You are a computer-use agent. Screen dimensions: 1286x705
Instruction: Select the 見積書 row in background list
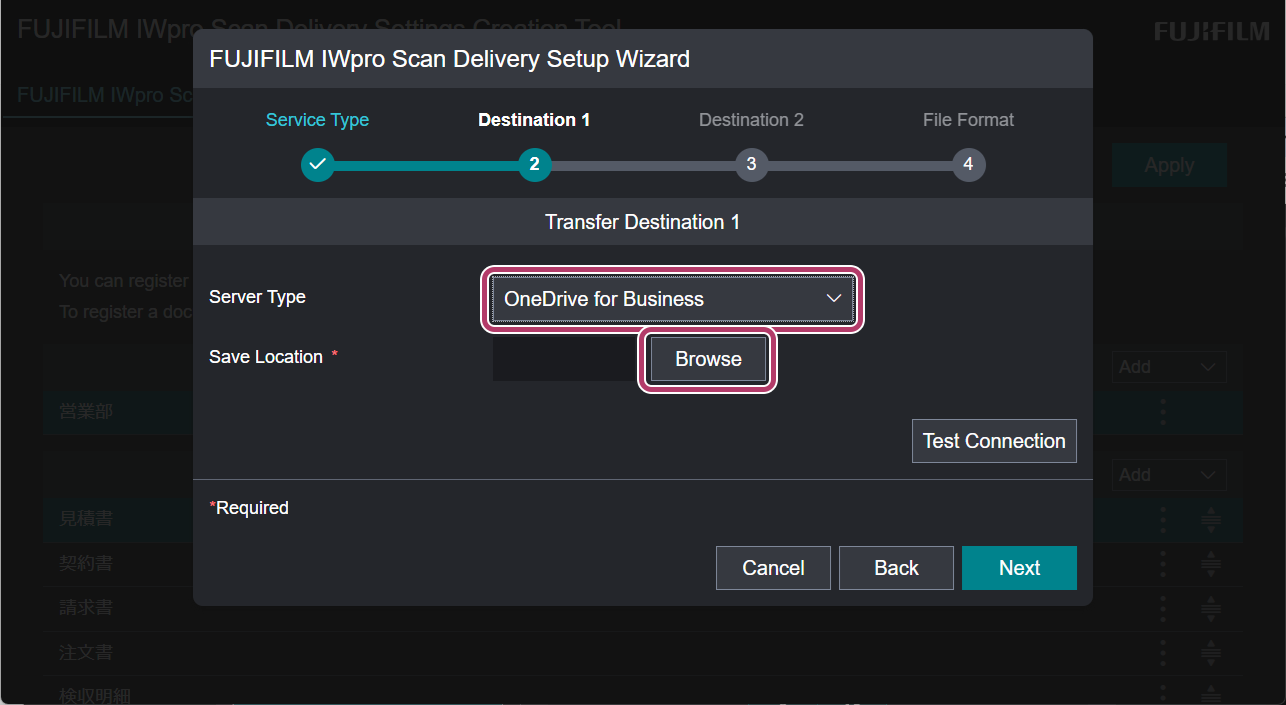642,519
